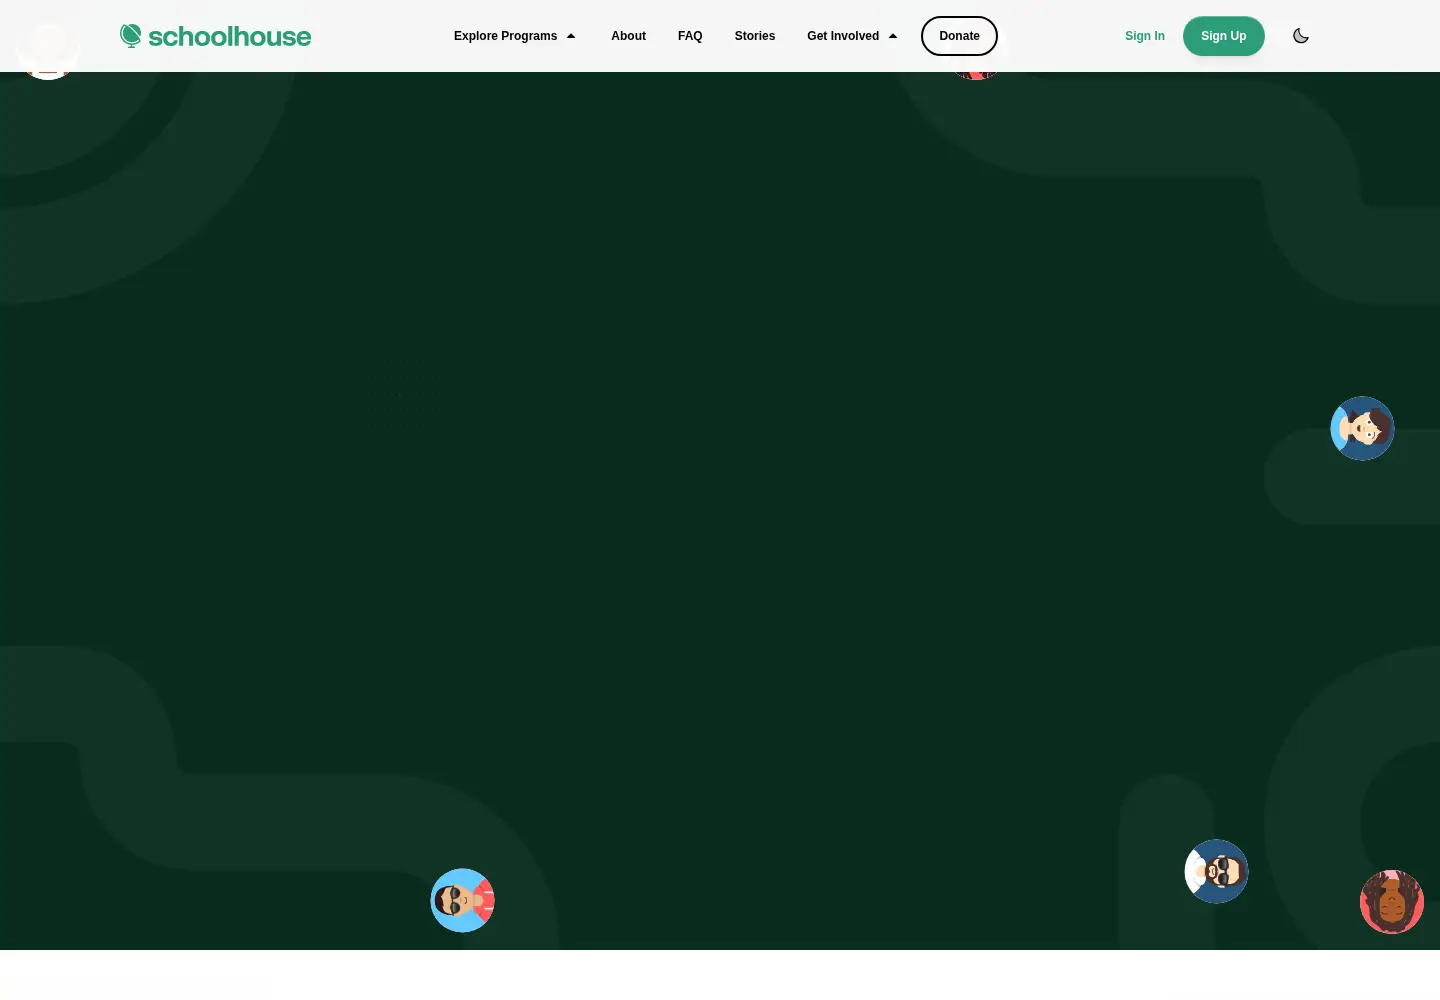
Task: Click the ponytail avatar near the right edge
Action: tap(1362, 428)
